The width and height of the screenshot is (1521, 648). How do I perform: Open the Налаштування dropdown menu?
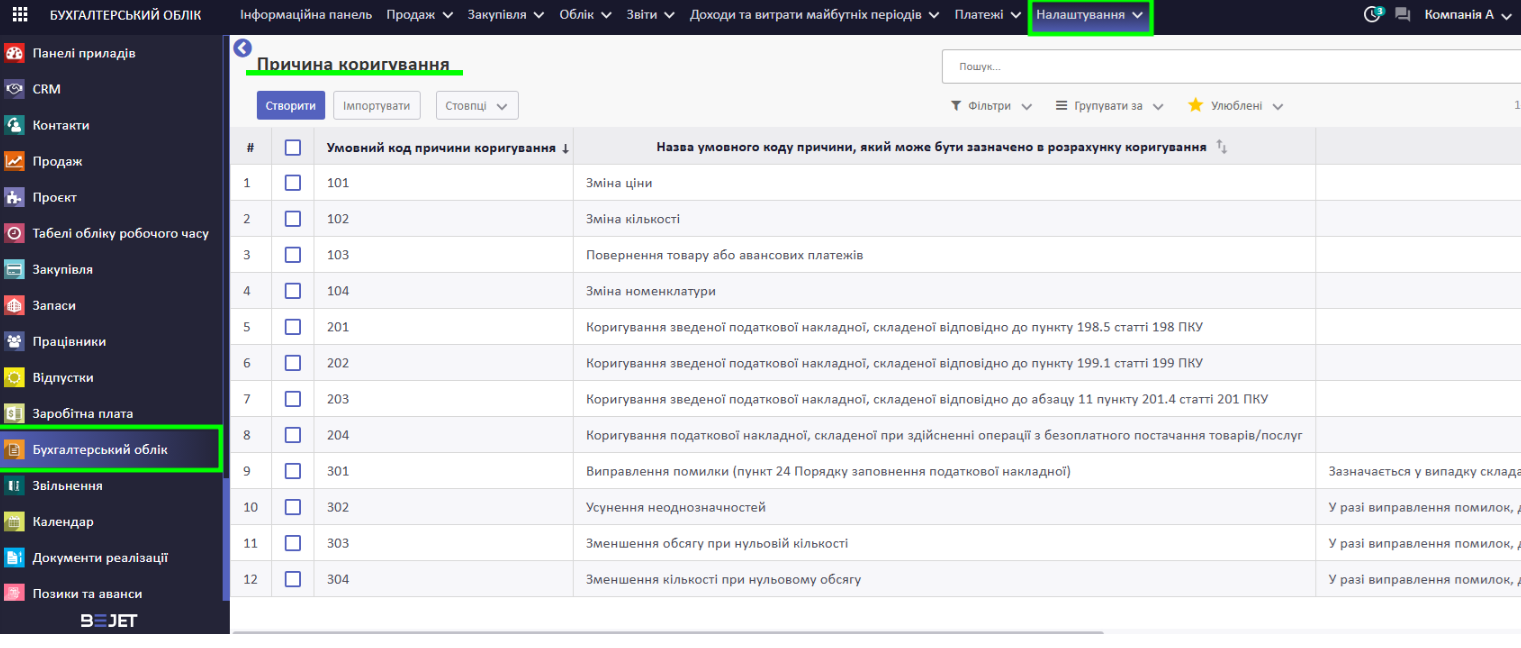(1090, 15)
